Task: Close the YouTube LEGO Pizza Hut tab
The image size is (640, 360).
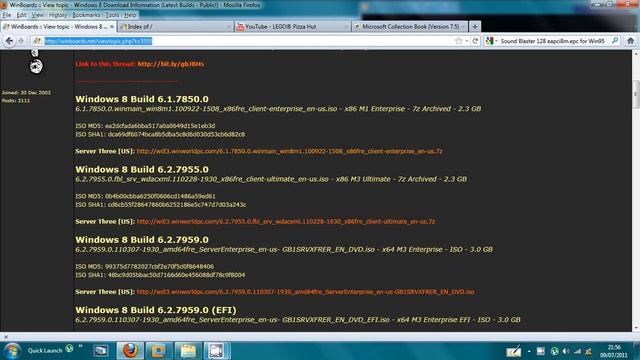Action: (x=346, y=27)
